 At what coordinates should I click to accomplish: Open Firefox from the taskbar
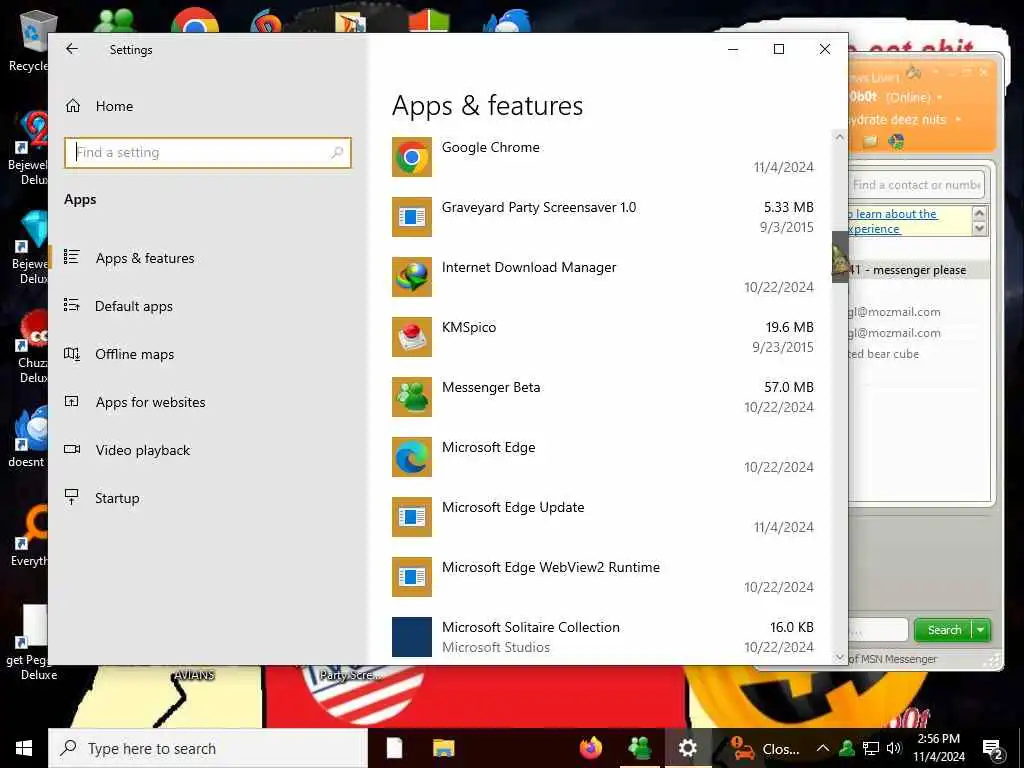591,748
